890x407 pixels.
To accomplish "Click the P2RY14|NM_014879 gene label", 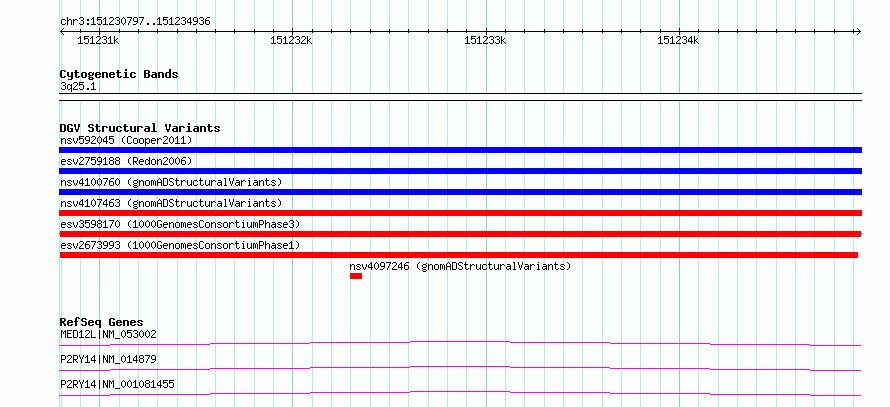I will coord(108,359).
